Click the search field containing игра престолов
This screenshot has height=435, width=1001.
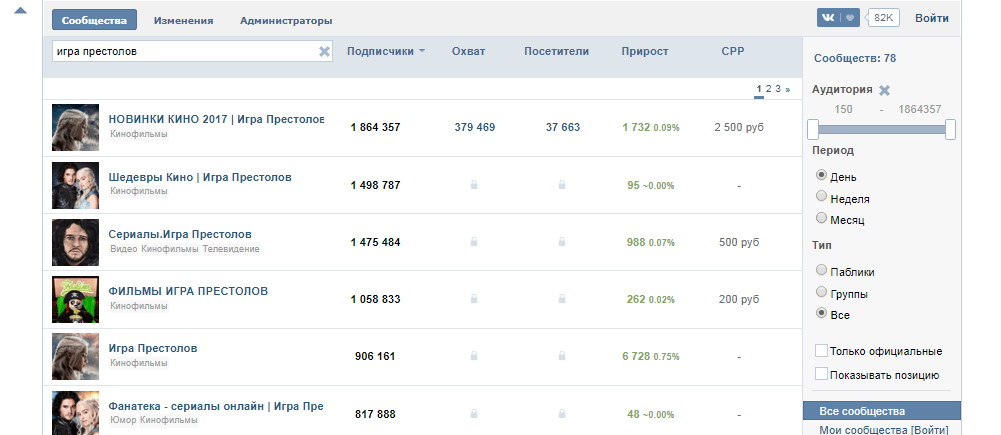point(185,52)
